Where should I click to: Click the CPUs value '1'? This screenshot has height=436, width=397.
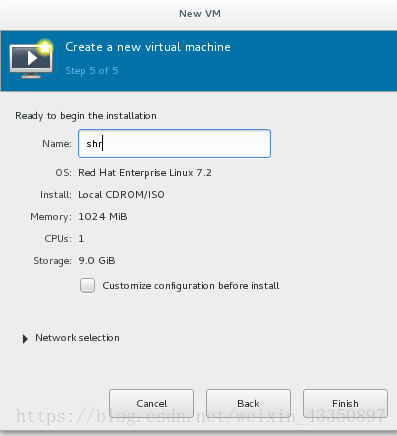[81, 239]
